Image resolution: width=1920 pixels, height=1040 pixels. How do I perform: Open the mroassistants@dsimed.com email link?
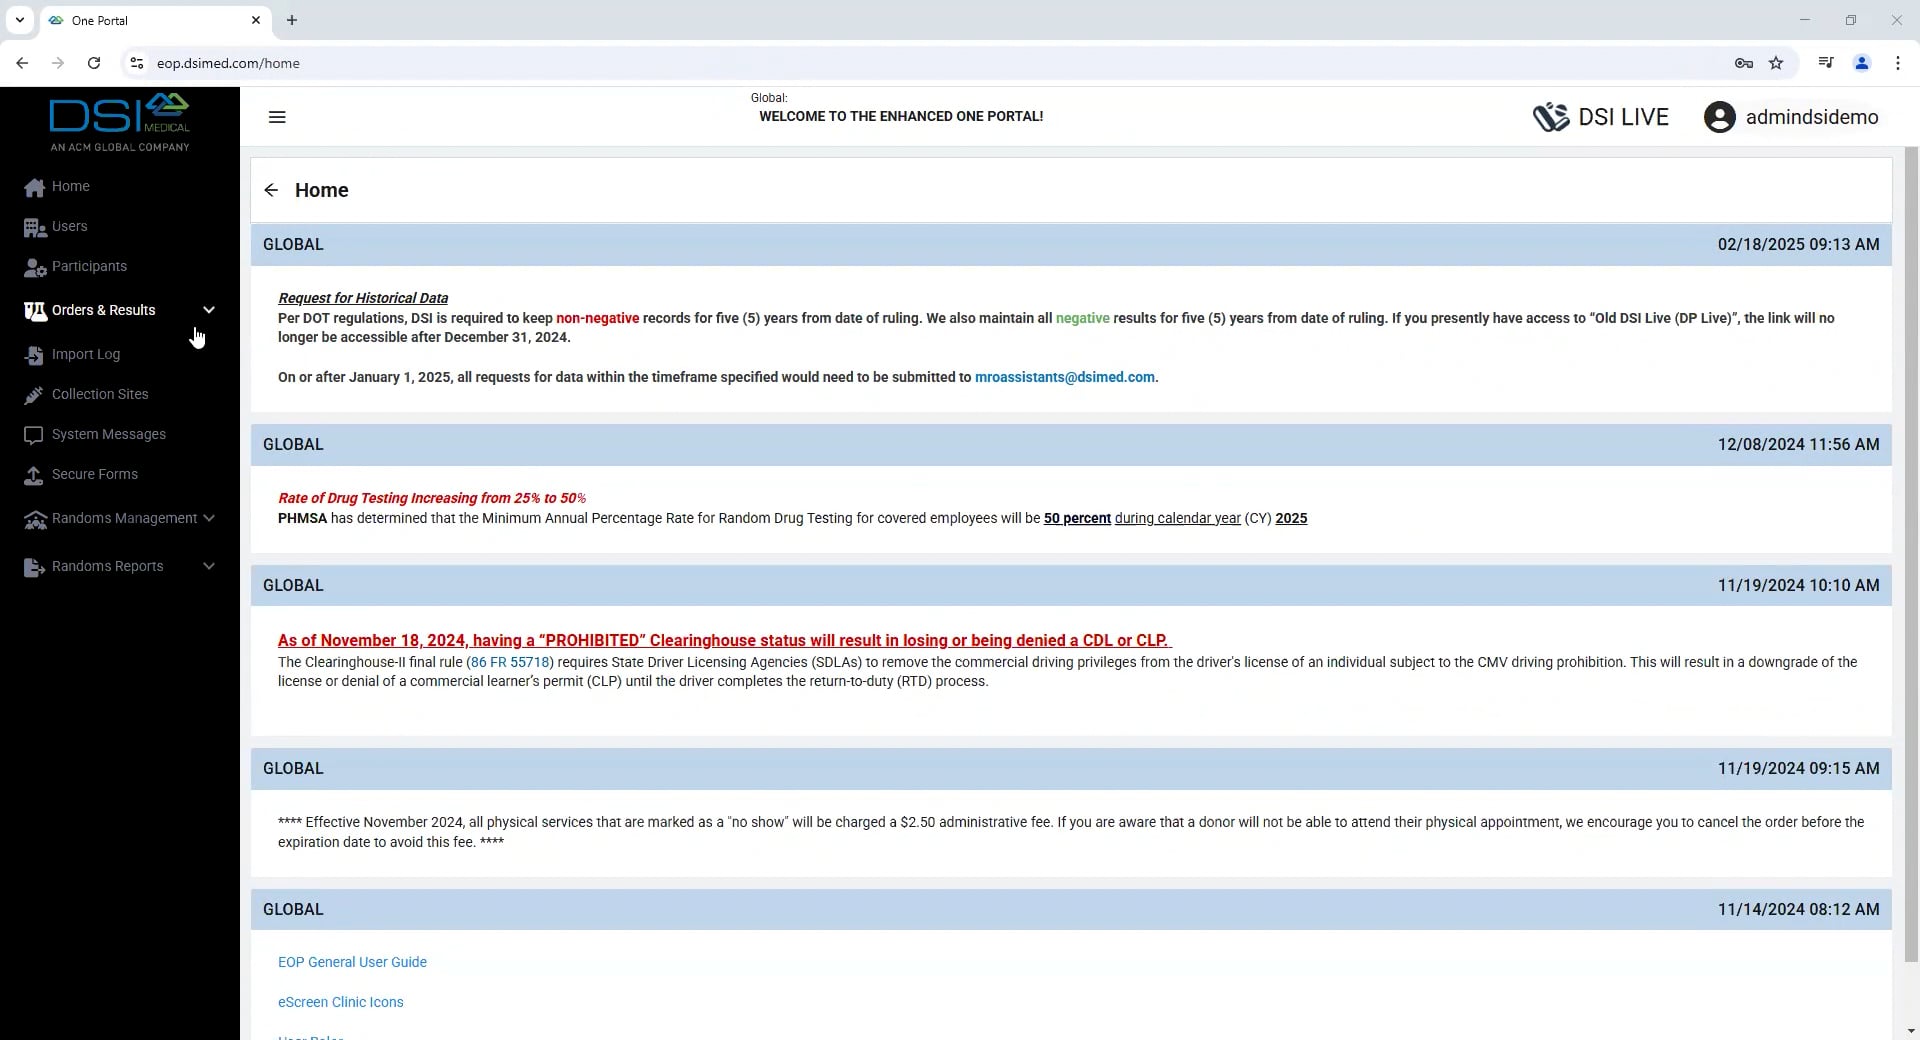click(1064, 377)
